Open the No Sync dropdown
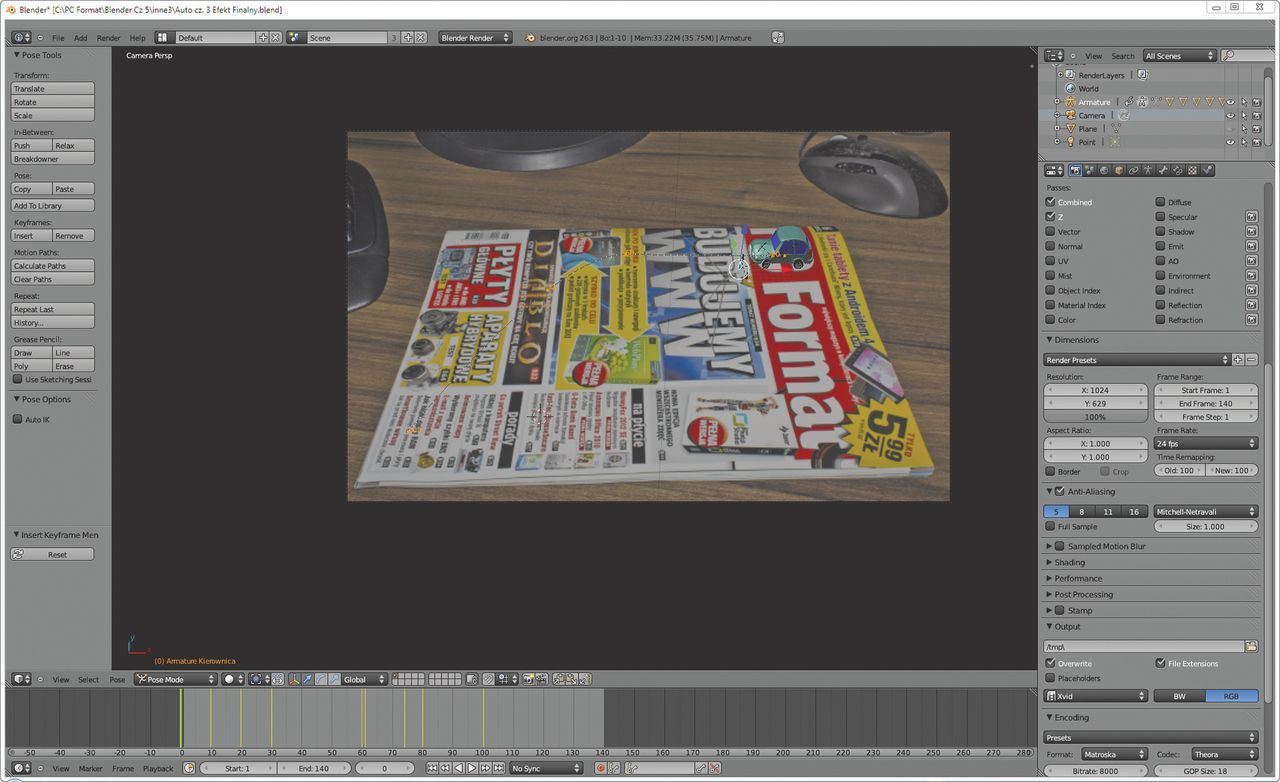 (x=546, y=768)
